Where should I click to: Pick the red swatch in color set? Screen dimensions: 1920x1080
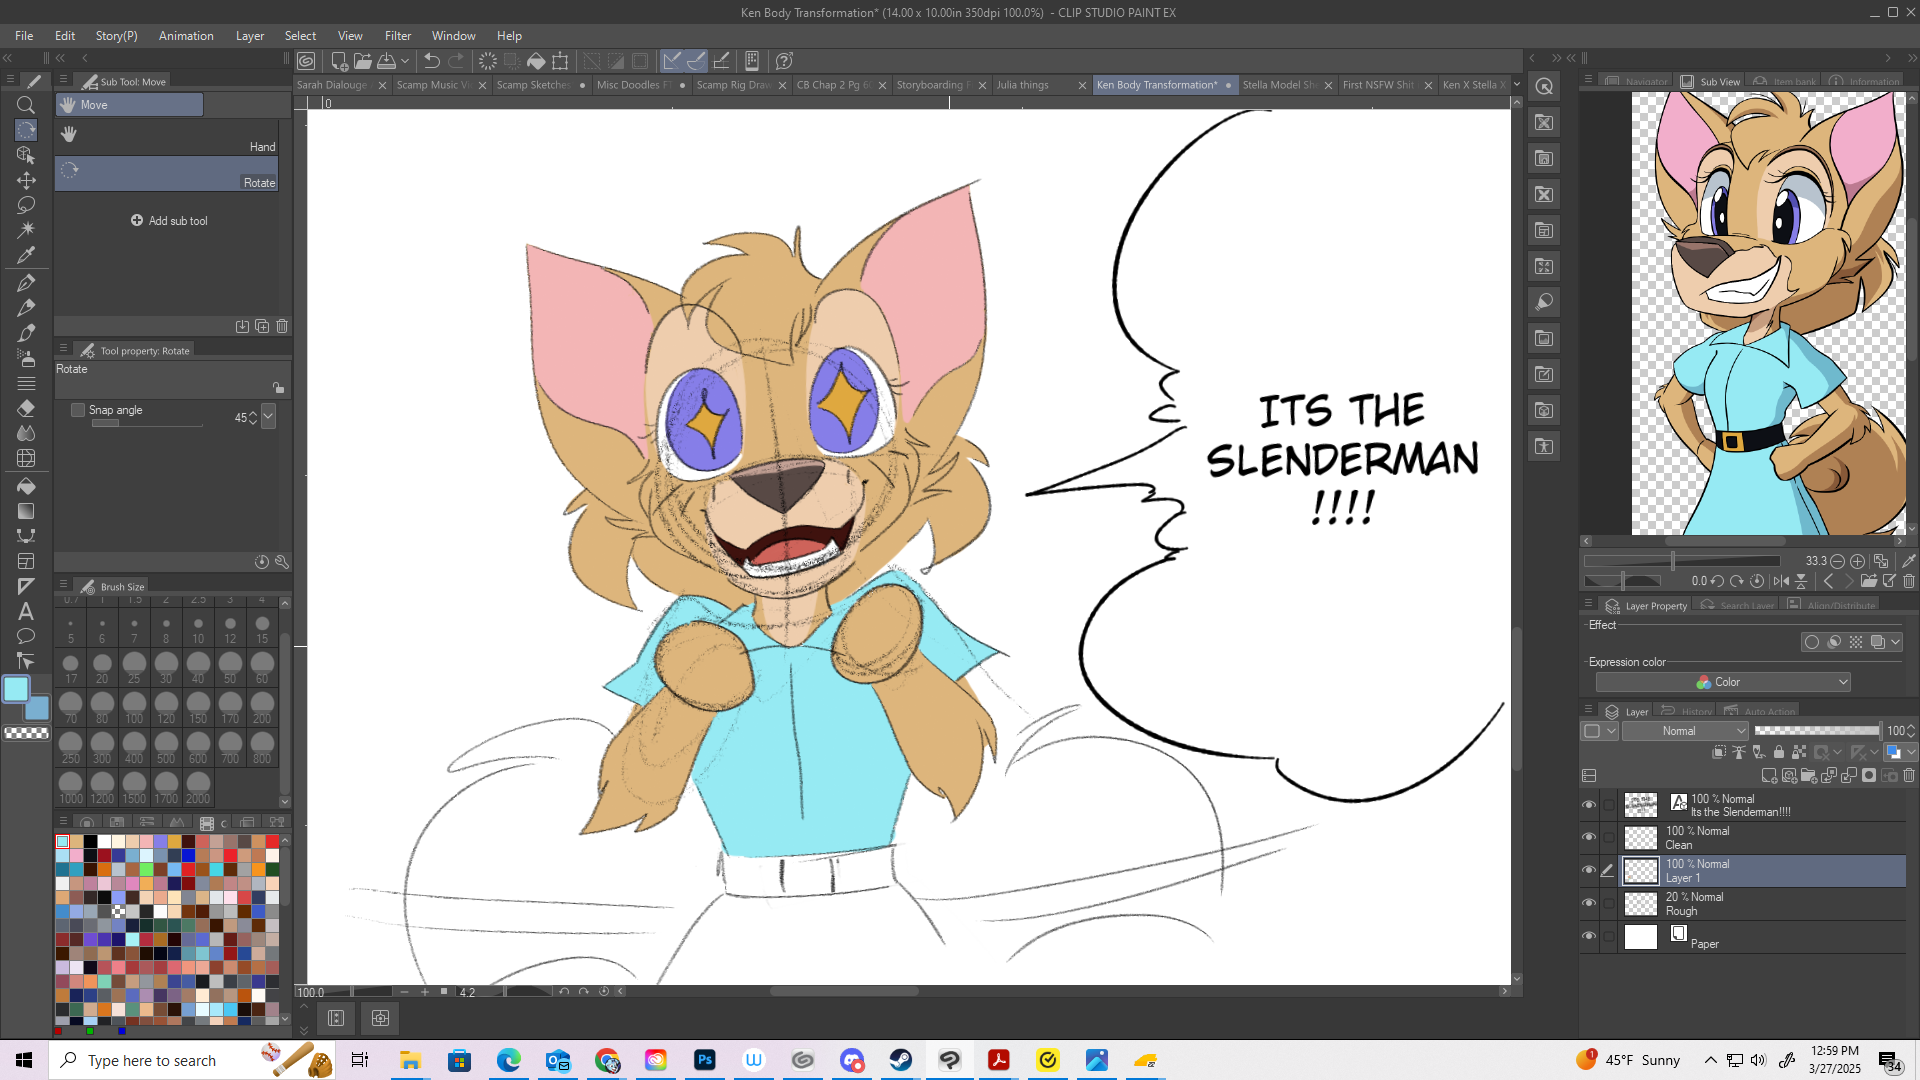click(272, 842)
